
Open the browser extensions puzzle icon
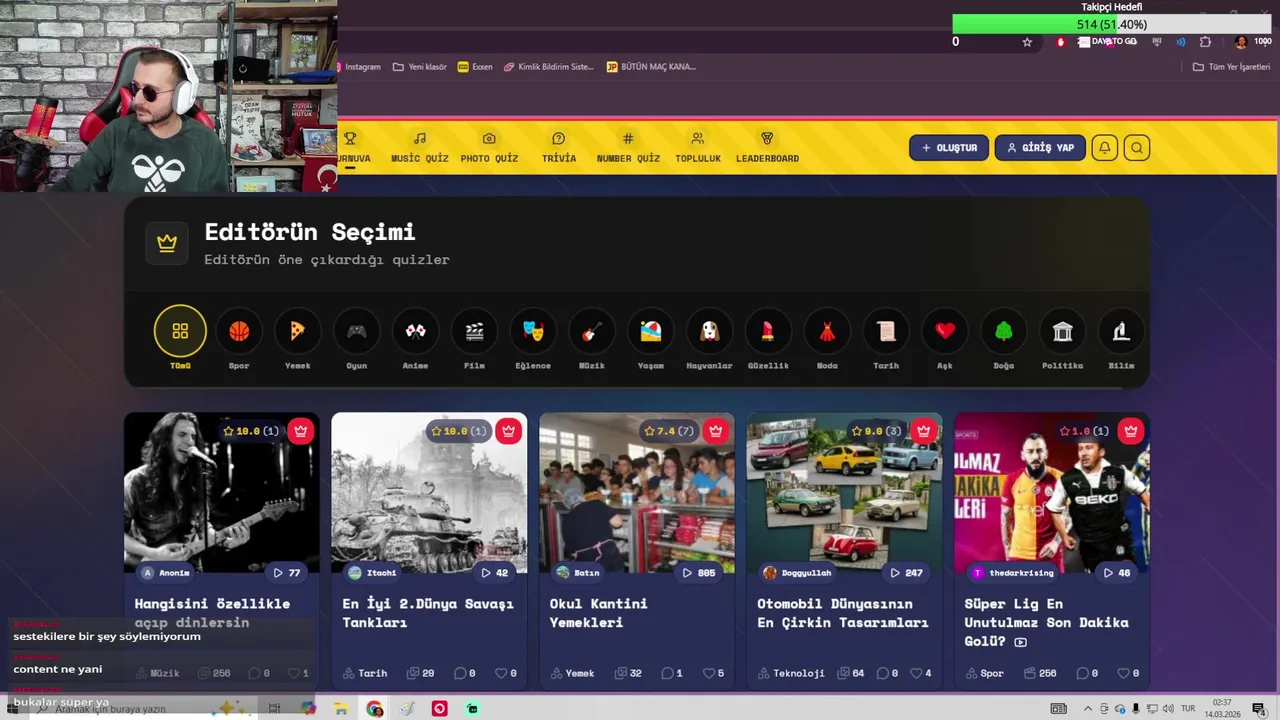[1205, 42]
